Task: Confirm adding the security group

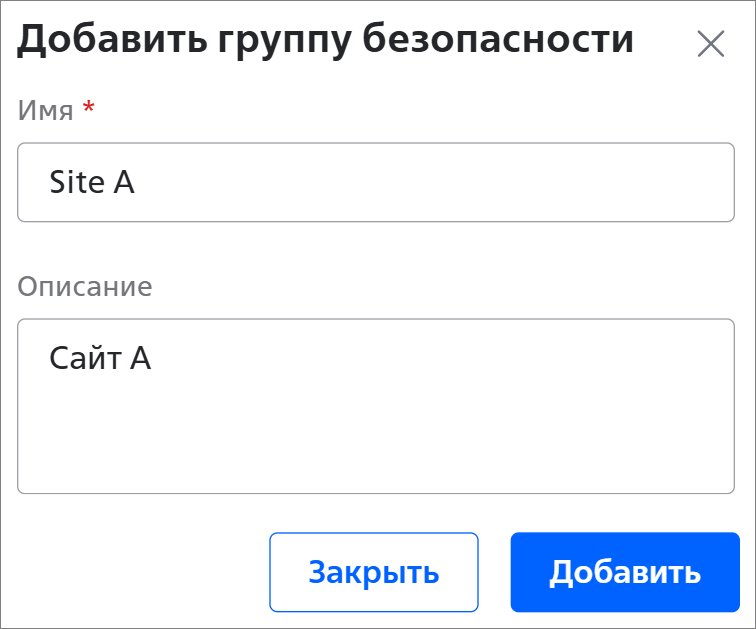Action: 625,572
